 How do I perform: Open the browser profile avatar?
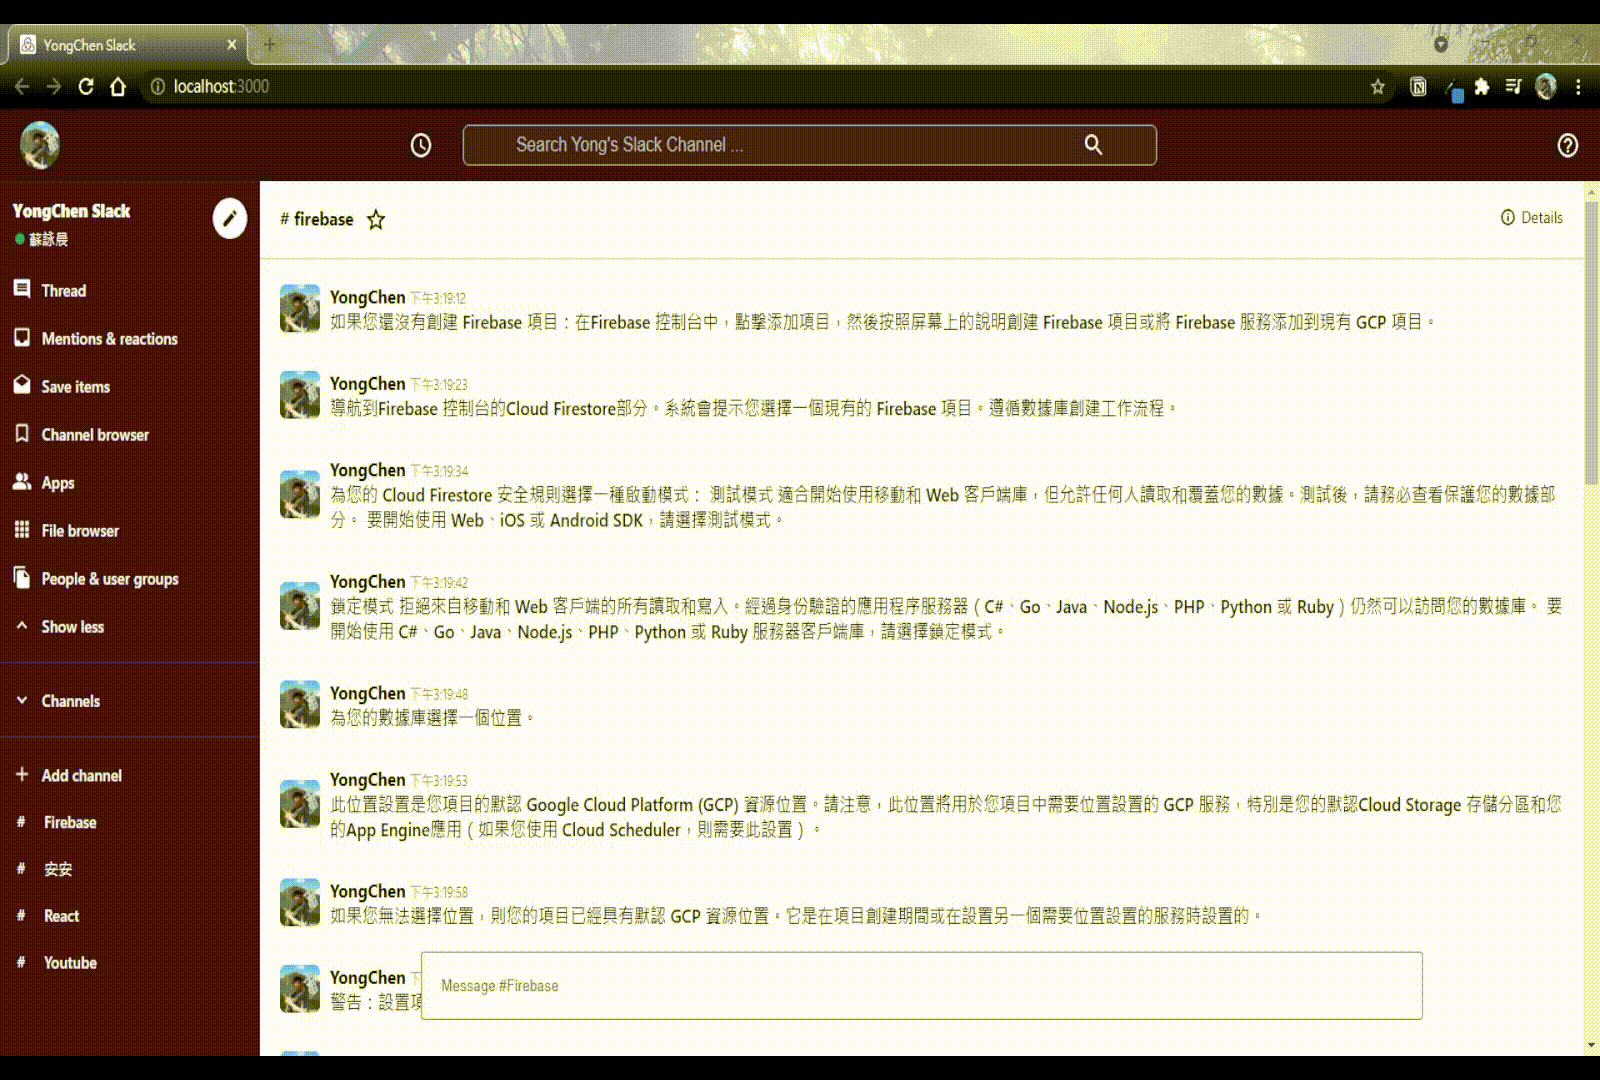(1546, 87)
